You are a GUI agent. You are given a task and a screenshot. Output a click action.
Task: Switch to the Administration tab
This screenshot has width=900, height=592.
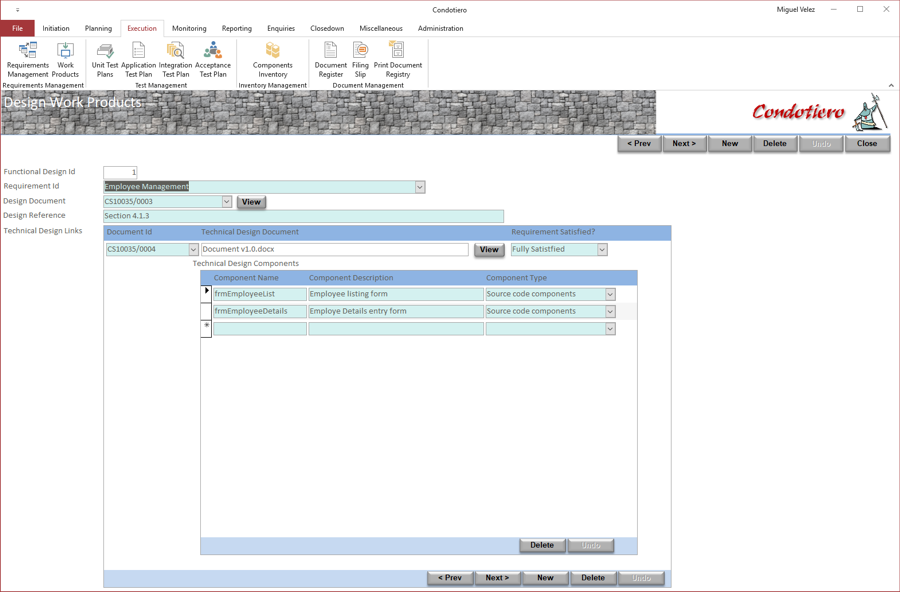(440, 28)
